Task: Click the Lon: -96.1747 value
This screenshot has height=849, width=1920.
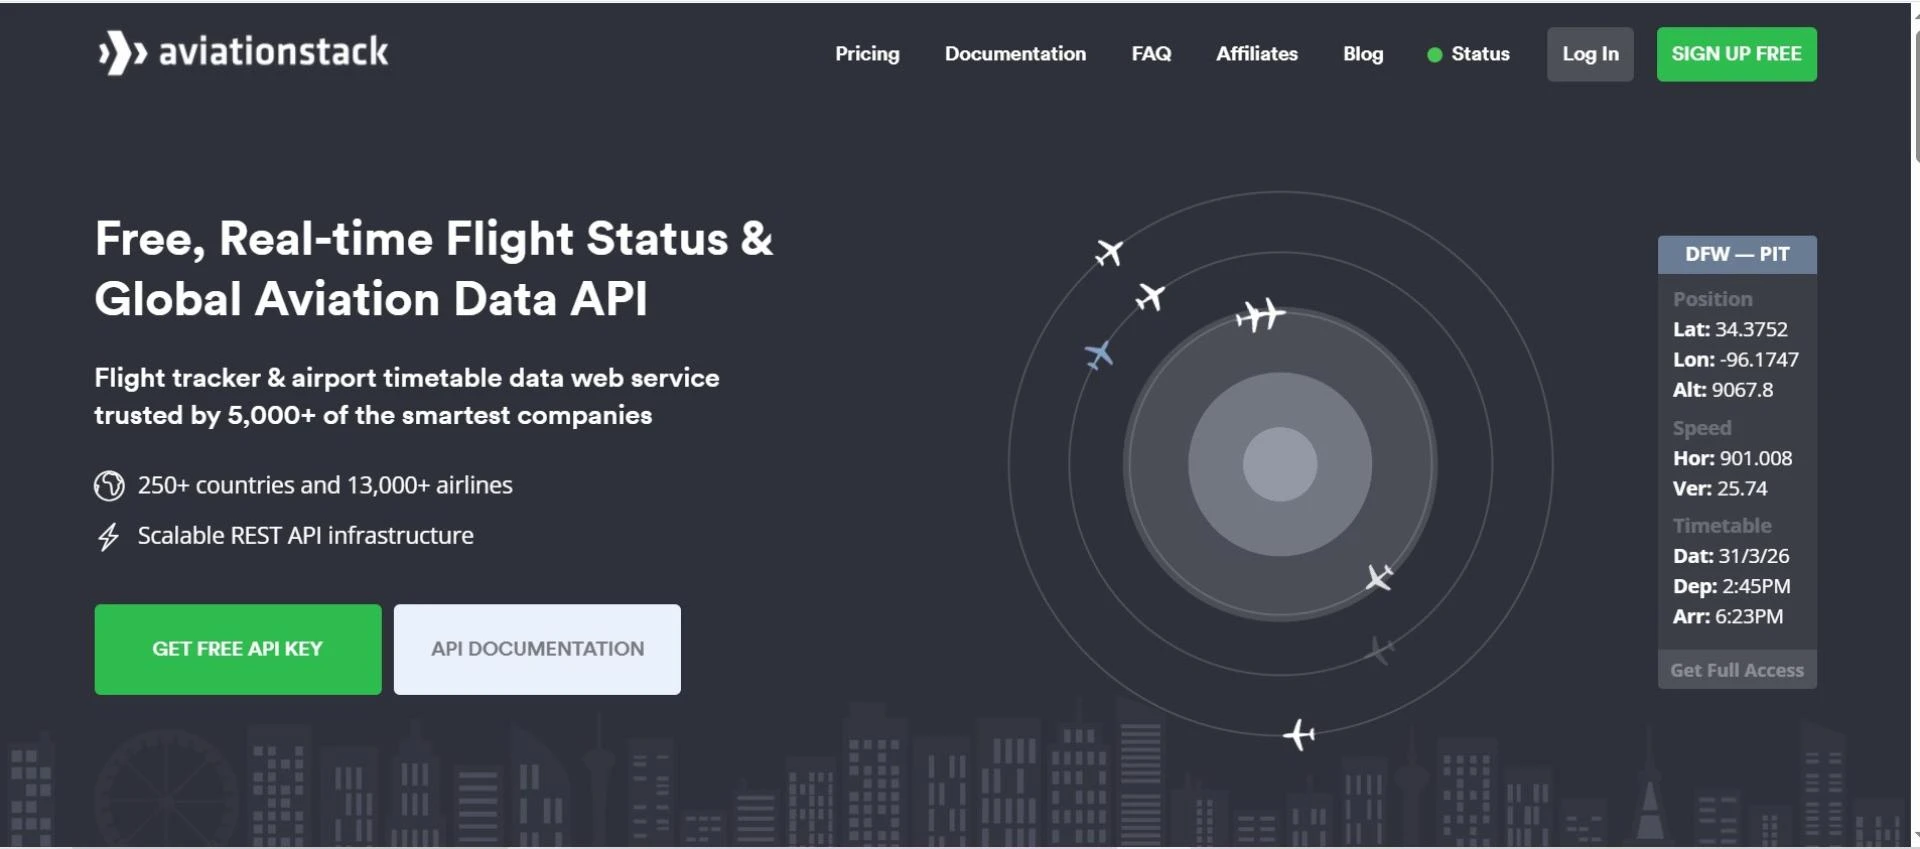Action: (x=1736, y=359)
